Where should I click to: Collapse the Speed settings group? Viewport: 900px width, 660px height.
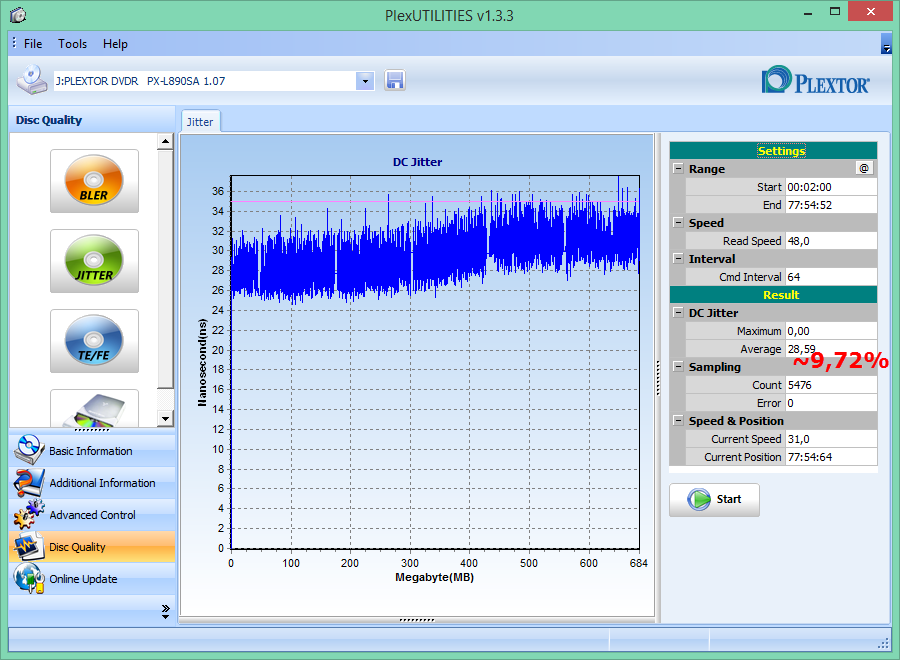click(678, 223)
